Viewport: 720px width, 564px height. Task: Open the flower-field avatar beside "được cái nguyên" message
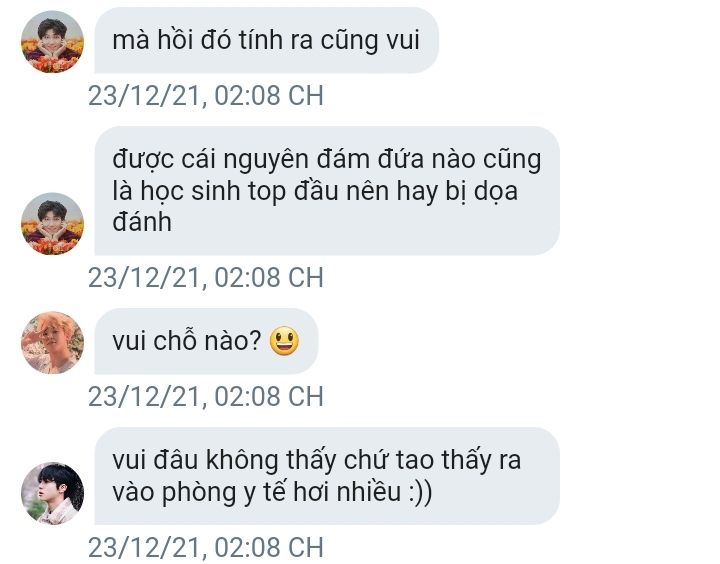[52, 224]
